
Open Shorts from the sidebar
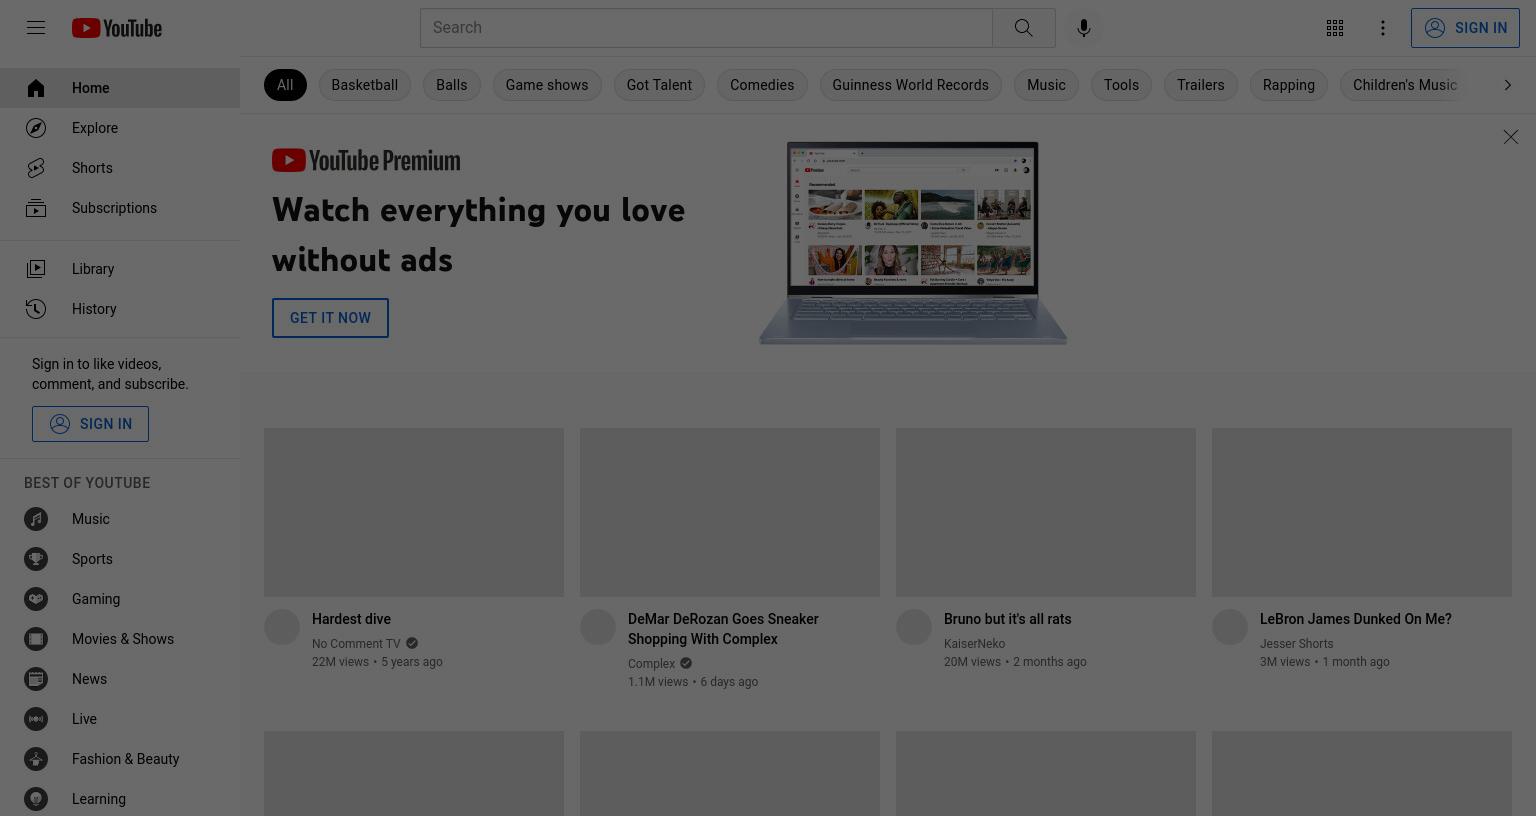pyautogui.click(x=120, y=168)
